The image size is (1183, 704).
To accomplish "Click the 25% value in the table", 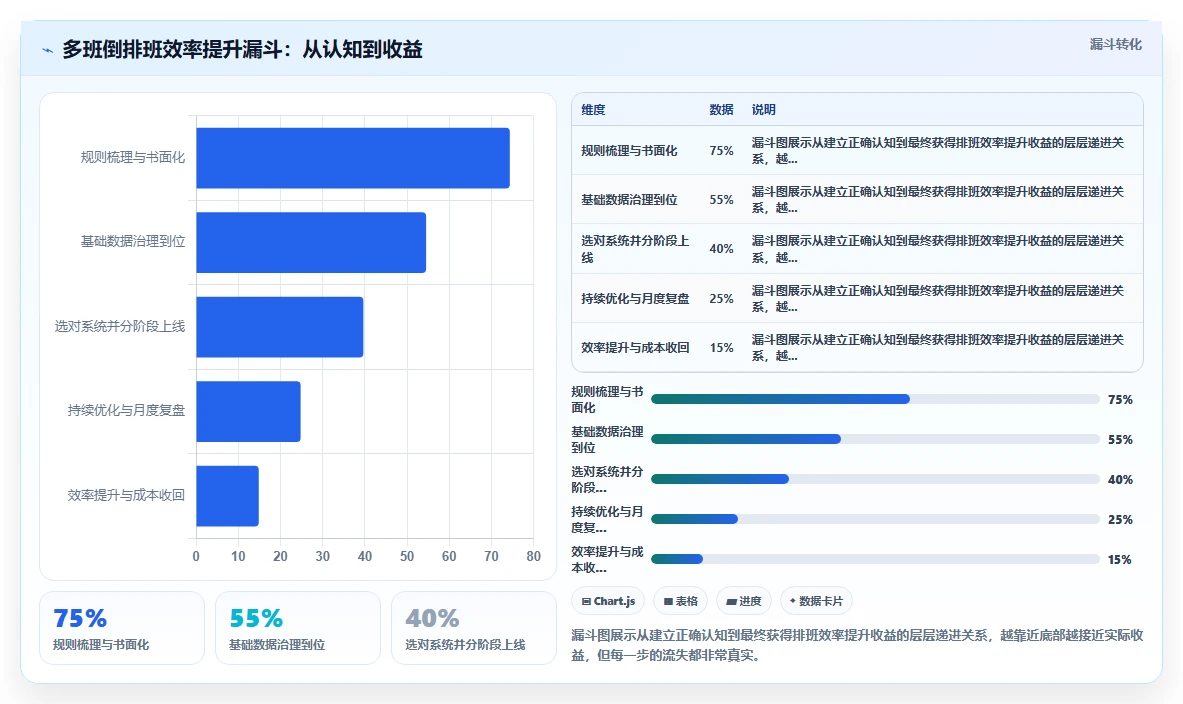I will pyautogui.click(x=721, y=299).
